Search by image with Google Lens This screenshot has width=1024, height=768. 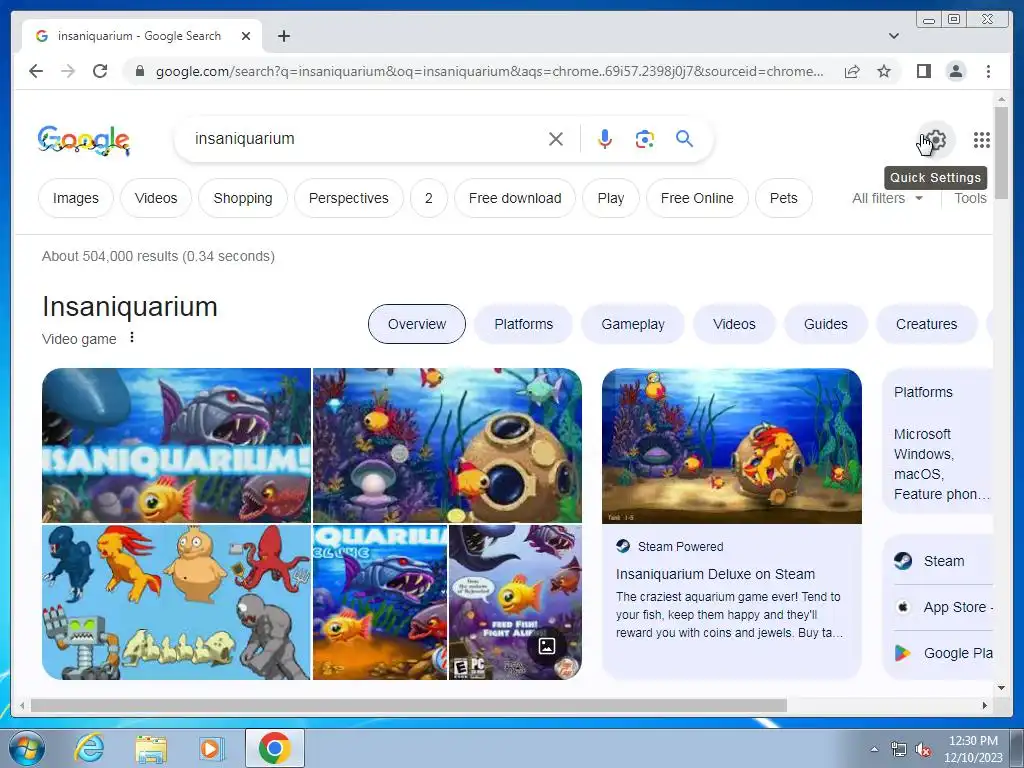tap(645, 138)
